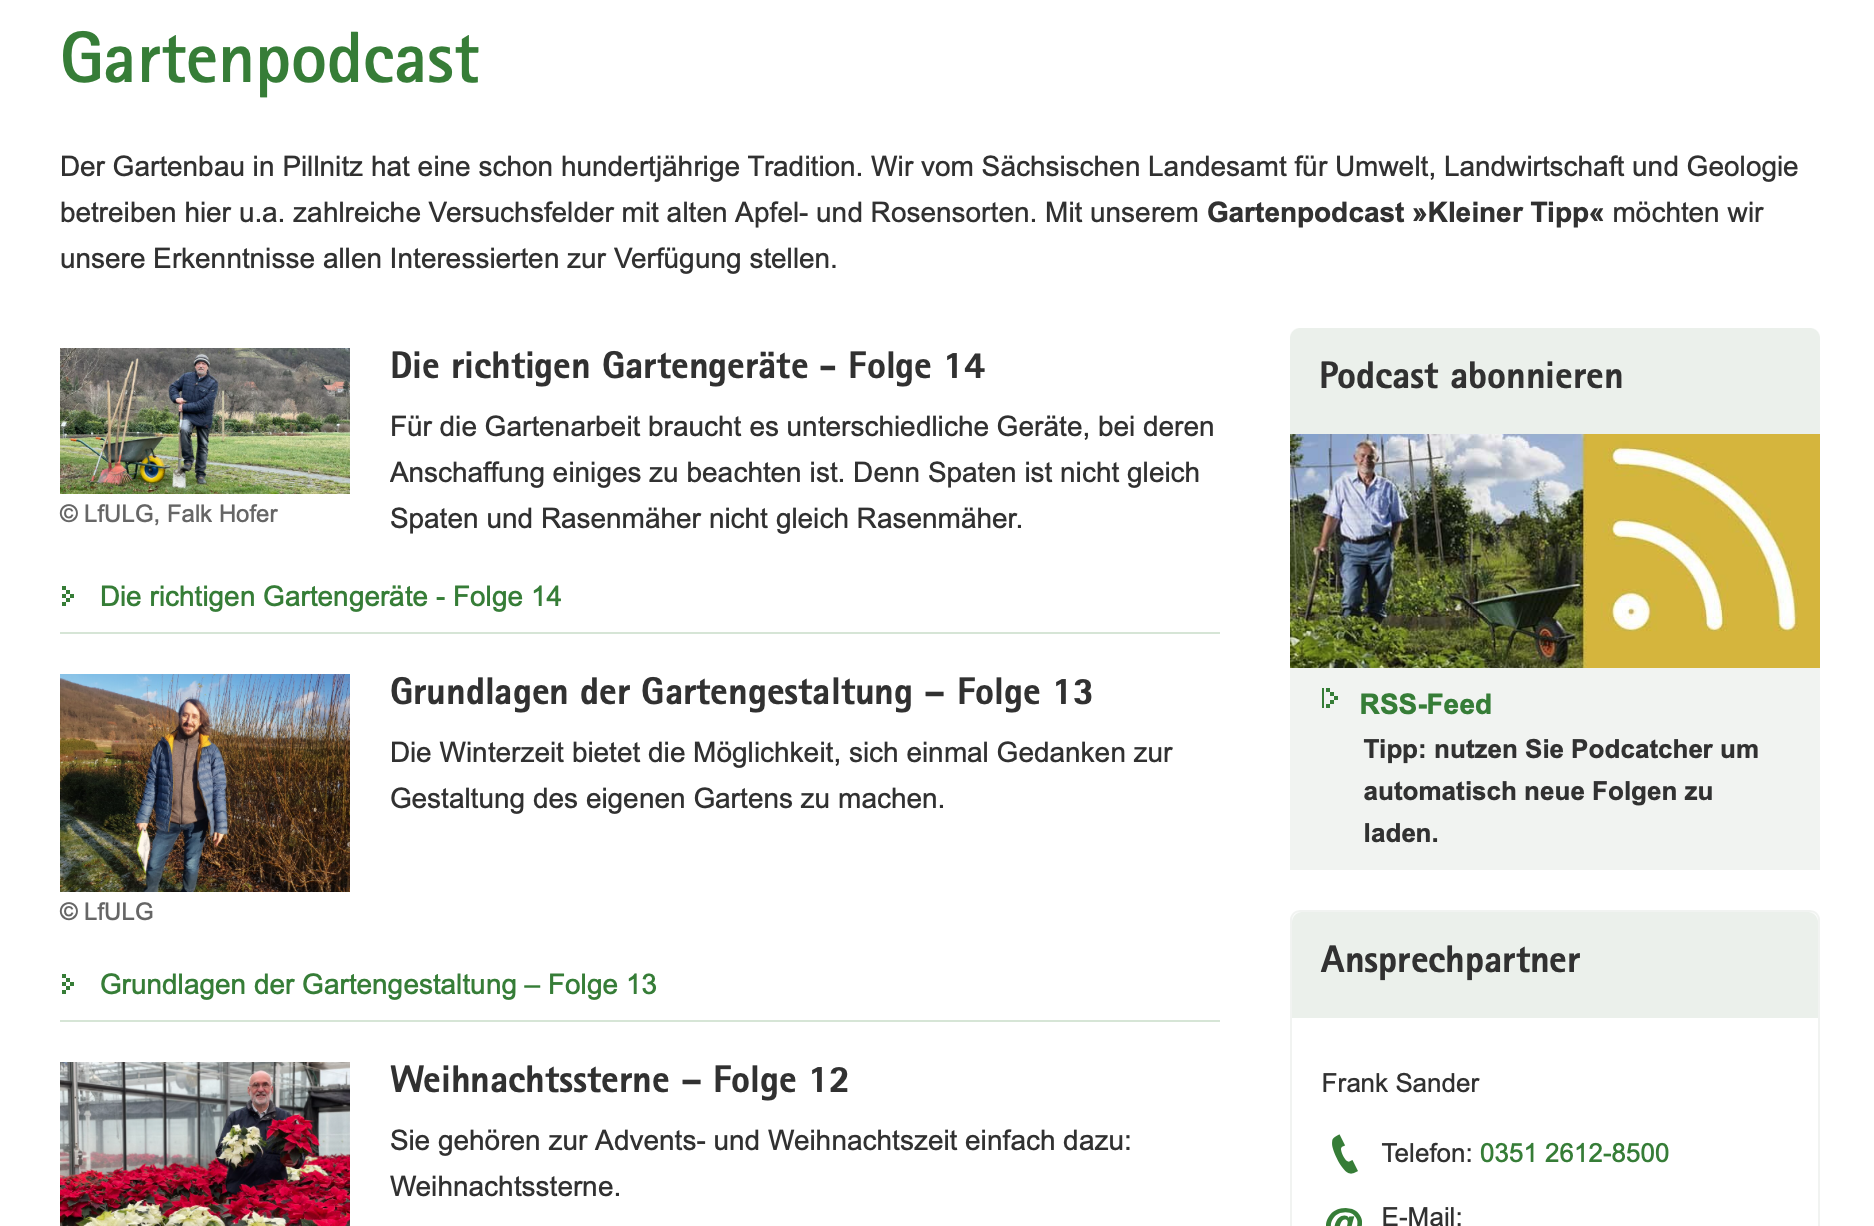
Task: Click the green telephone icon
Action: 1345,1154
